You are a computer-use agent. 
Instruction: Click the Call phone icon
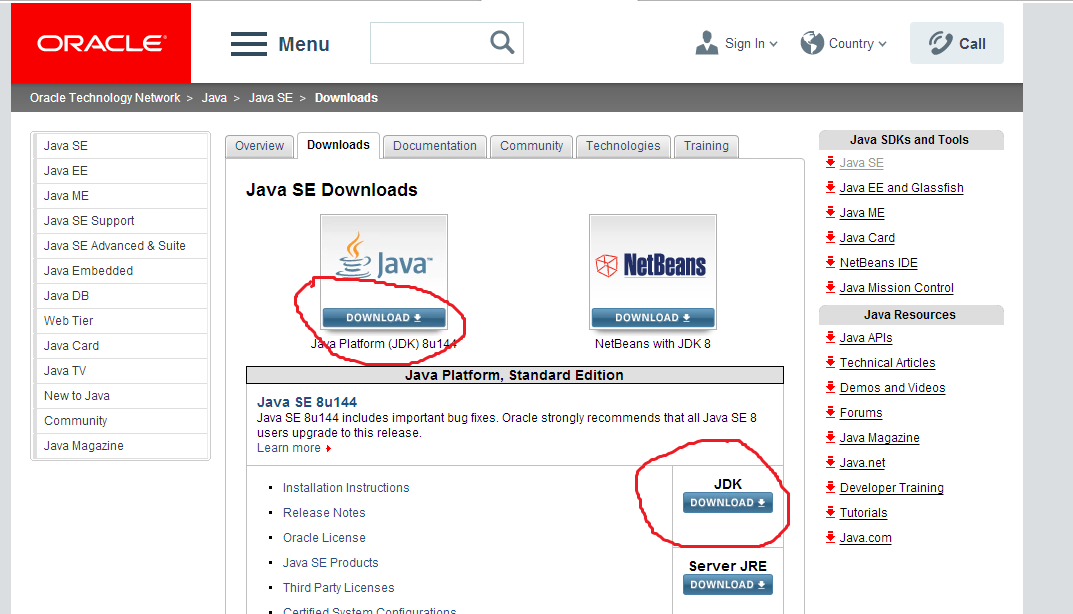pyautogui.click(x=940, y=43)
